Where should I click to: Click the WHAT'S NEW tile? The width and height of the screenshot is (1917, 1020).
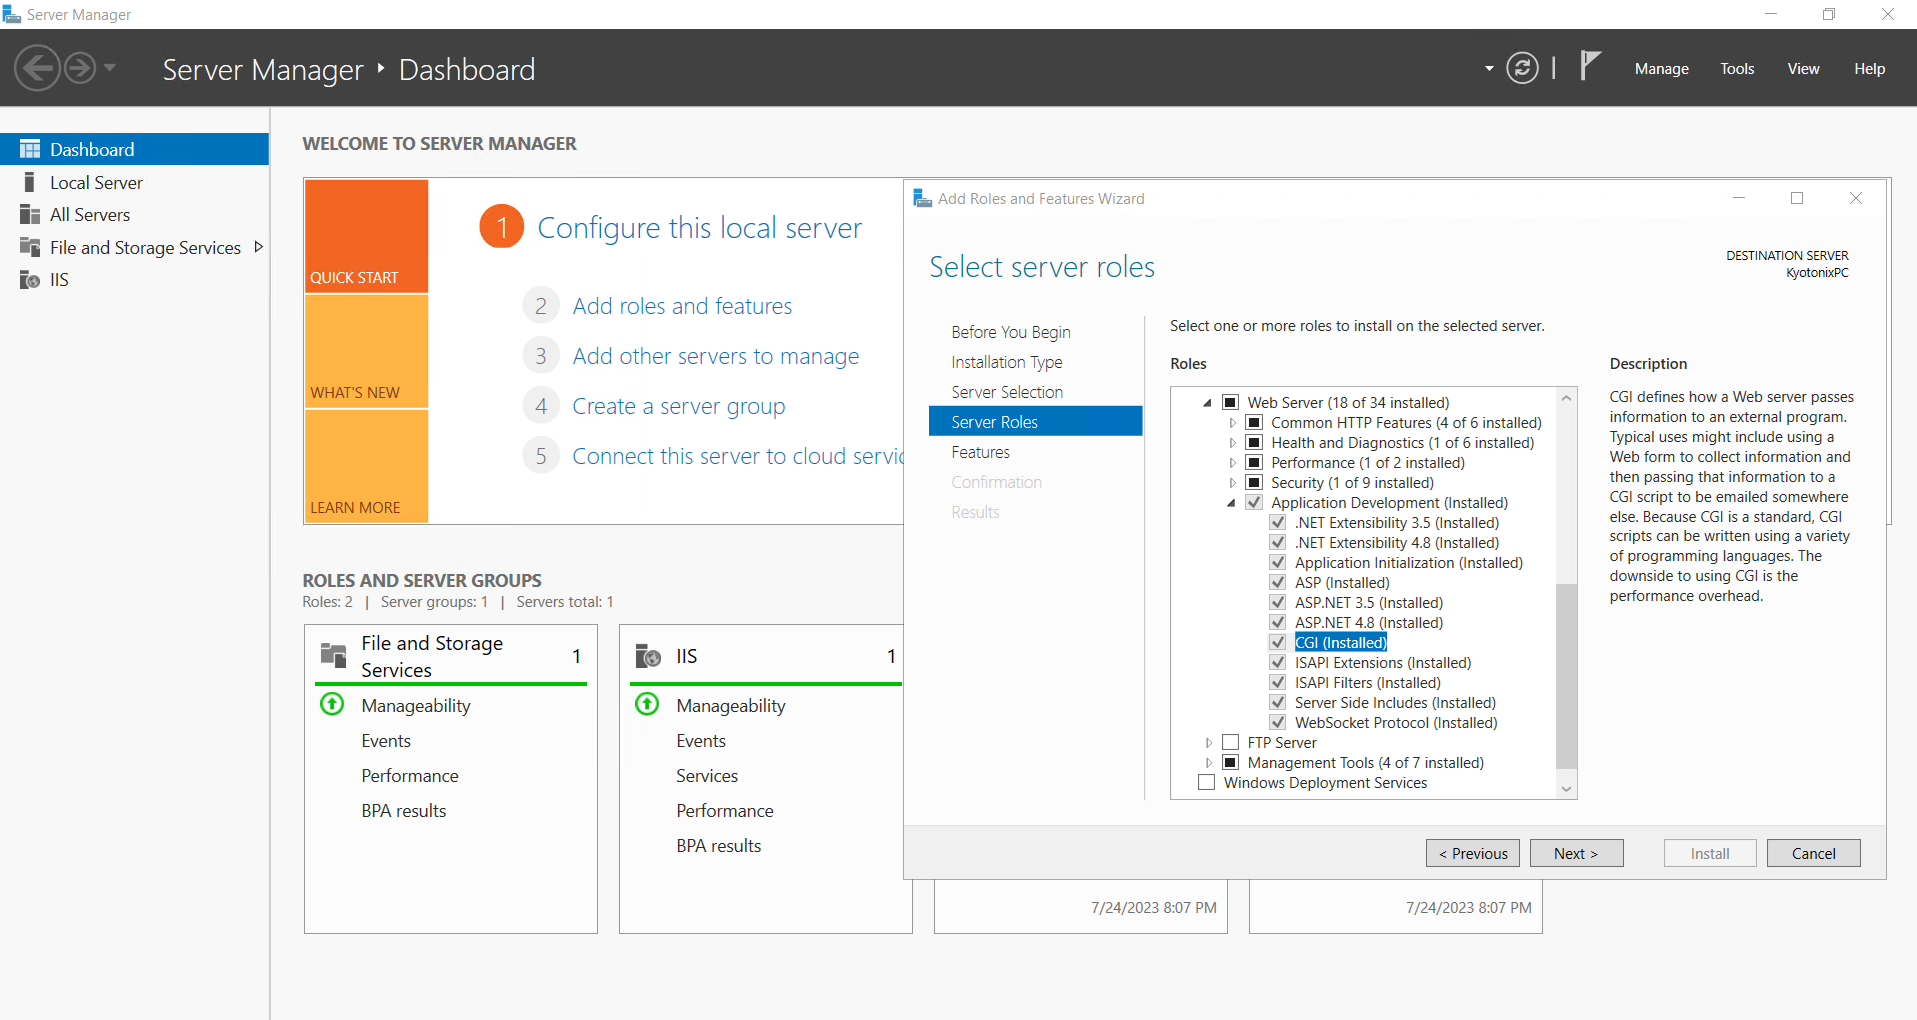point(366,351)
